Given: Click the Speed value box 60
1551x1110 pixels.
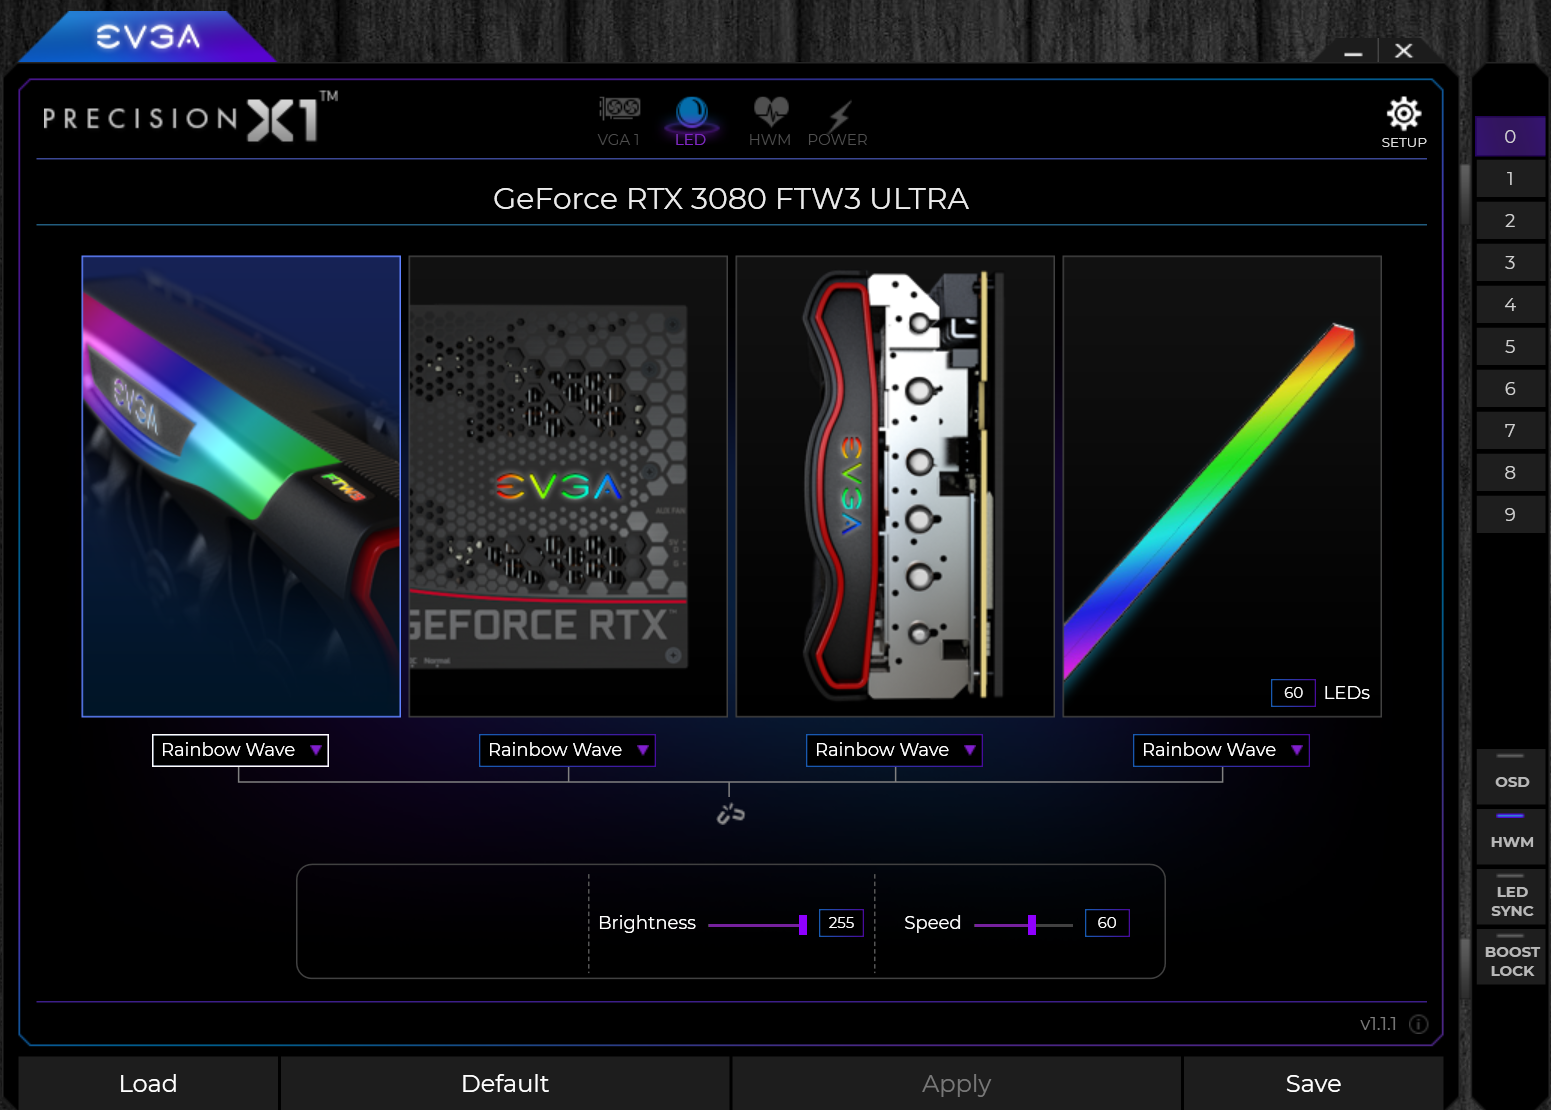Looking at the screenshot, I should coord(1107,923).
